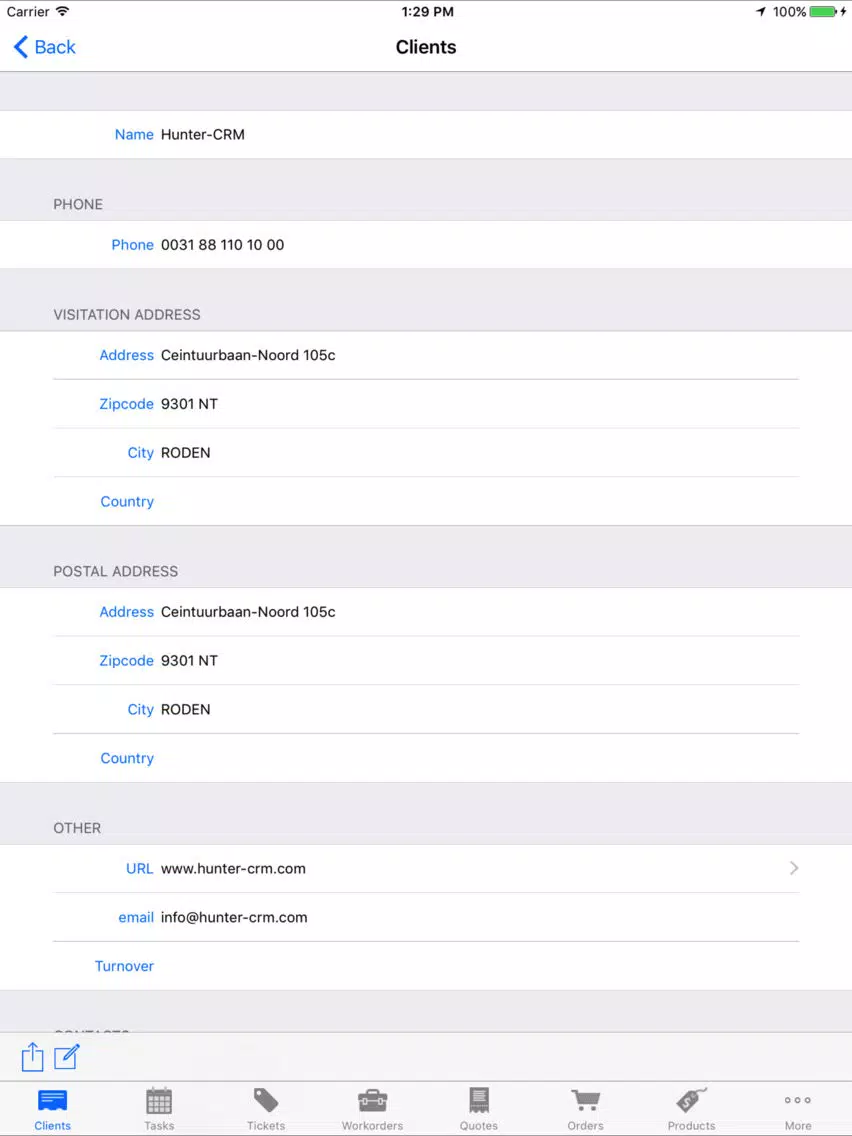The width and height of the screenshot is (852, 1136).
Task: Tap the postal Zipcode 9301 NT
Action: 189,661
